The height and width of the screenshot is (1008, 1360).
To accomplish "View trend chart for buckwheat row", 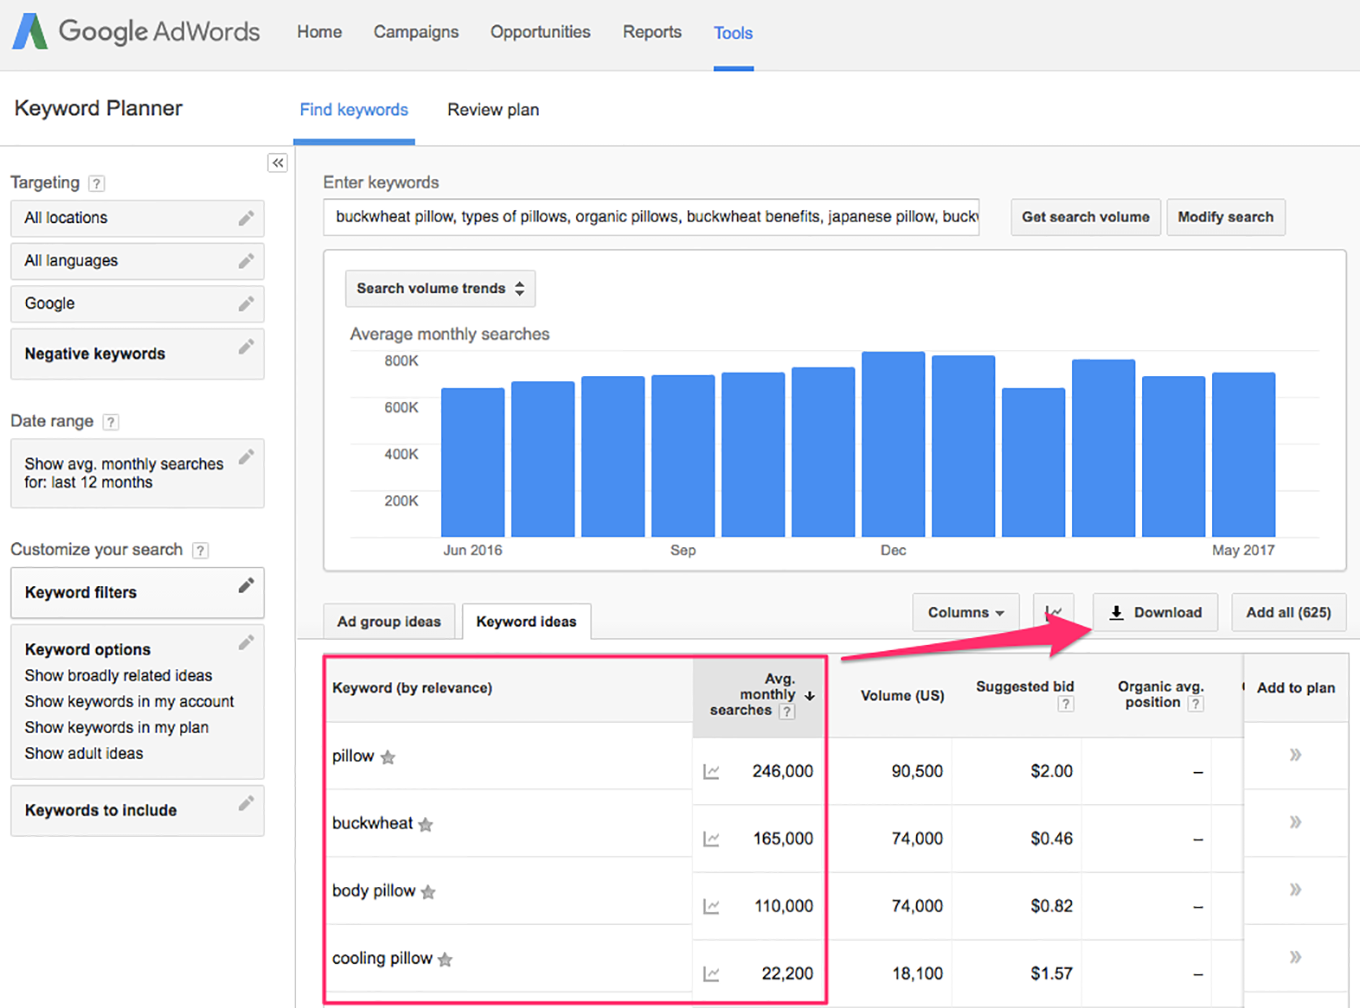I will tap(711, 839).
